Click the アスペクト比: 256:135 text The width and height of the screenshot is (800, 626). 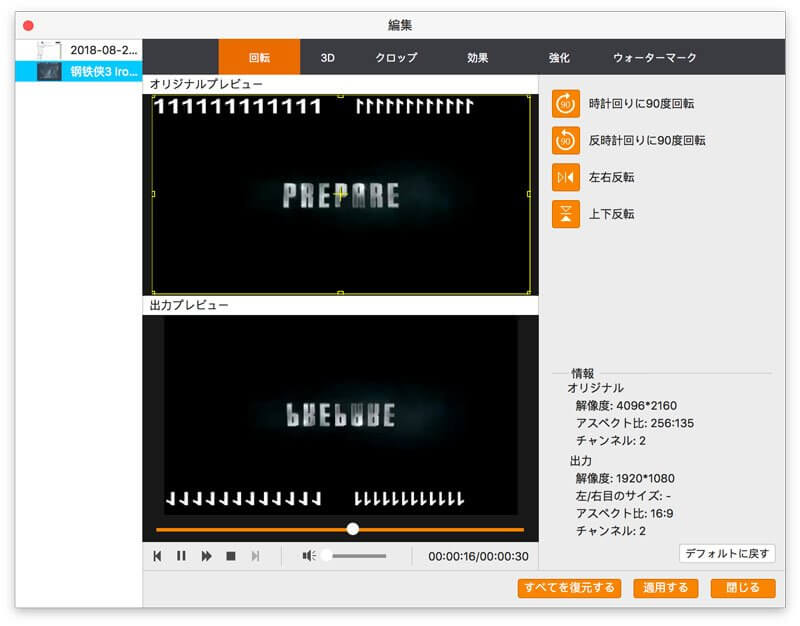pyautogui.click(x=635, y=423)
